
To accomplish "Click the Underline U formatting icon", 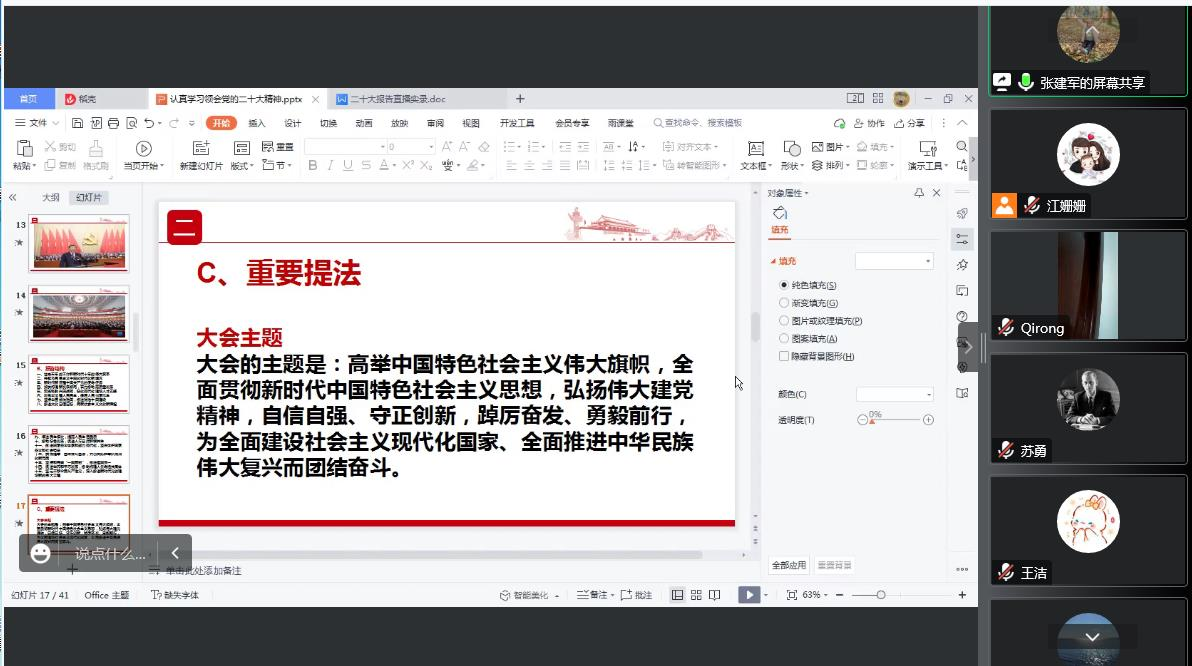I will 347,165.
